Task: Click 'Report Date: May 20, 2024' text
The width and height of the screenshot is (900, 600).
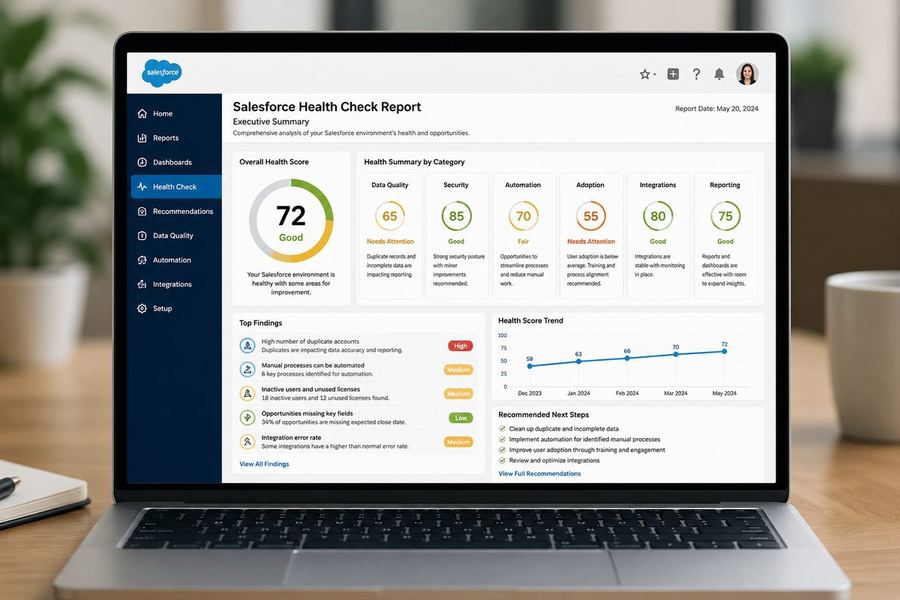Action: pos(716,109)
